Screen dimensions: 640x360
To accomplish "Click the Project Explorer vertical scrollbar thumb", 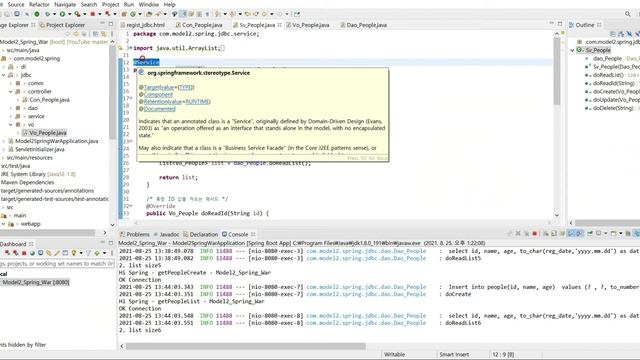I will tap(112, 92).
